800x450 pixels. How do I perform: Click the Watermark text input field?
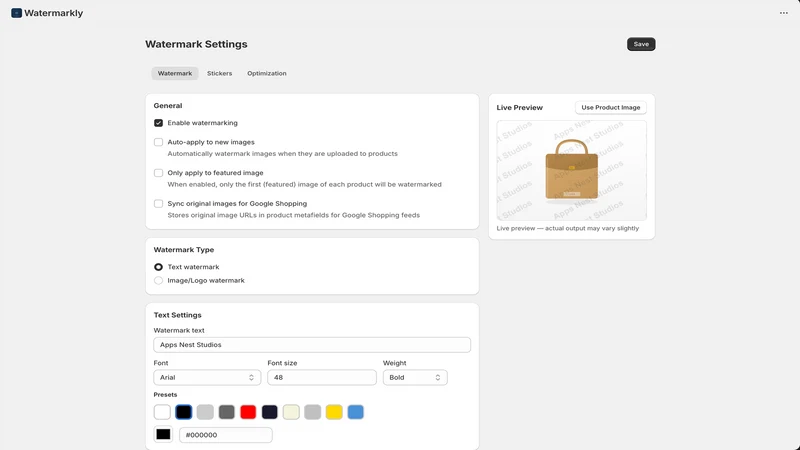point(312,345)
